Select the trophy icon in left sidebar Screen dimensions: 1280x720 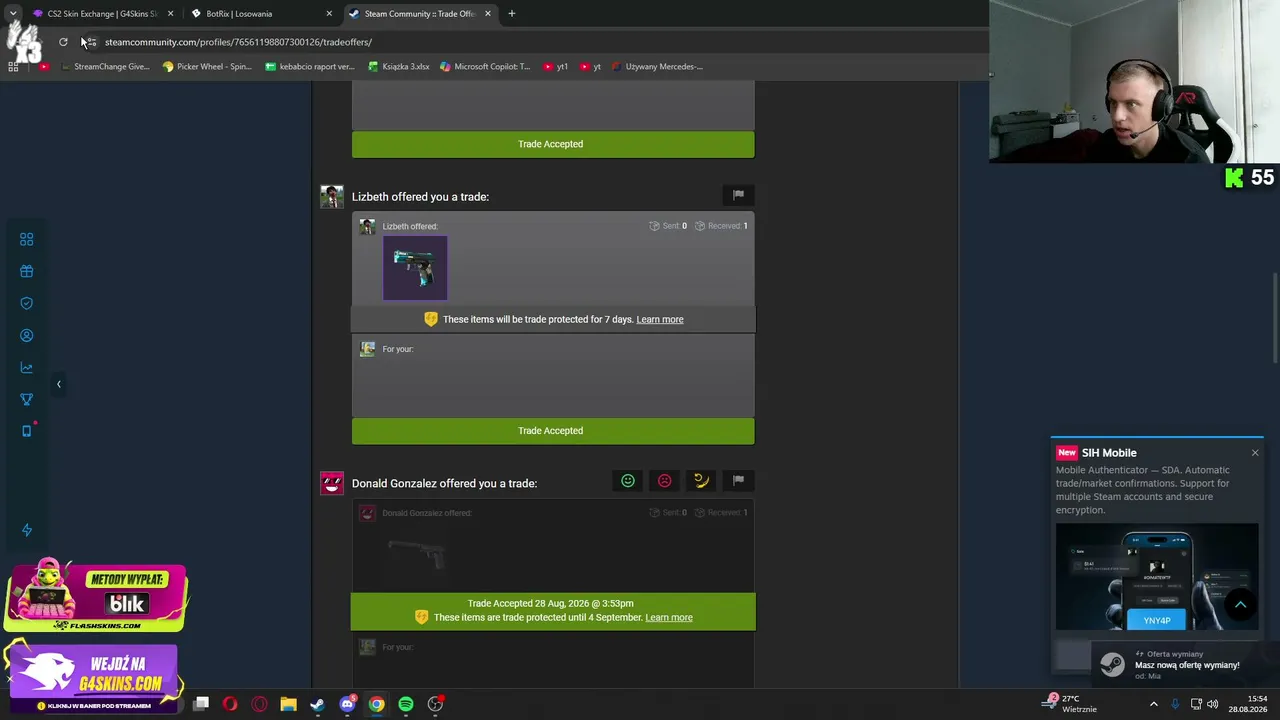(27, 399)
